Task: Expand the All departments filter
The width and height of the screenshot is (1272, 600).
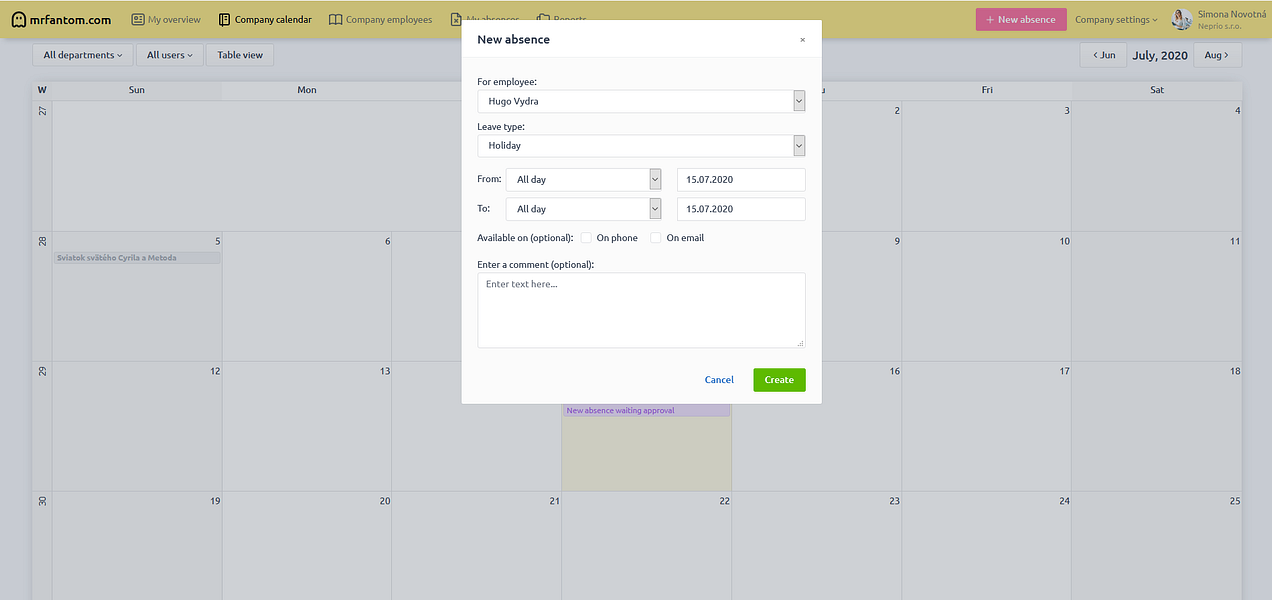Action: coord(83,55)
